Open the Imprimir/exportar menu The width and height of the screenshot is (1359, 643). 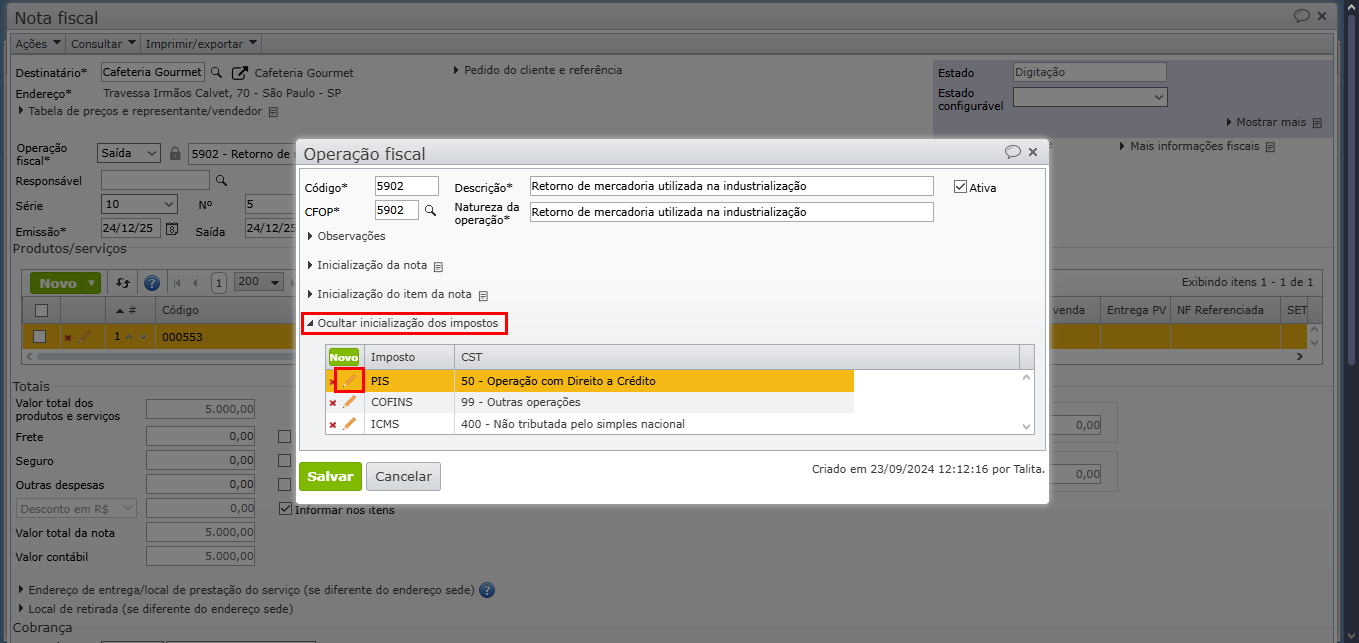coord(201,44)
